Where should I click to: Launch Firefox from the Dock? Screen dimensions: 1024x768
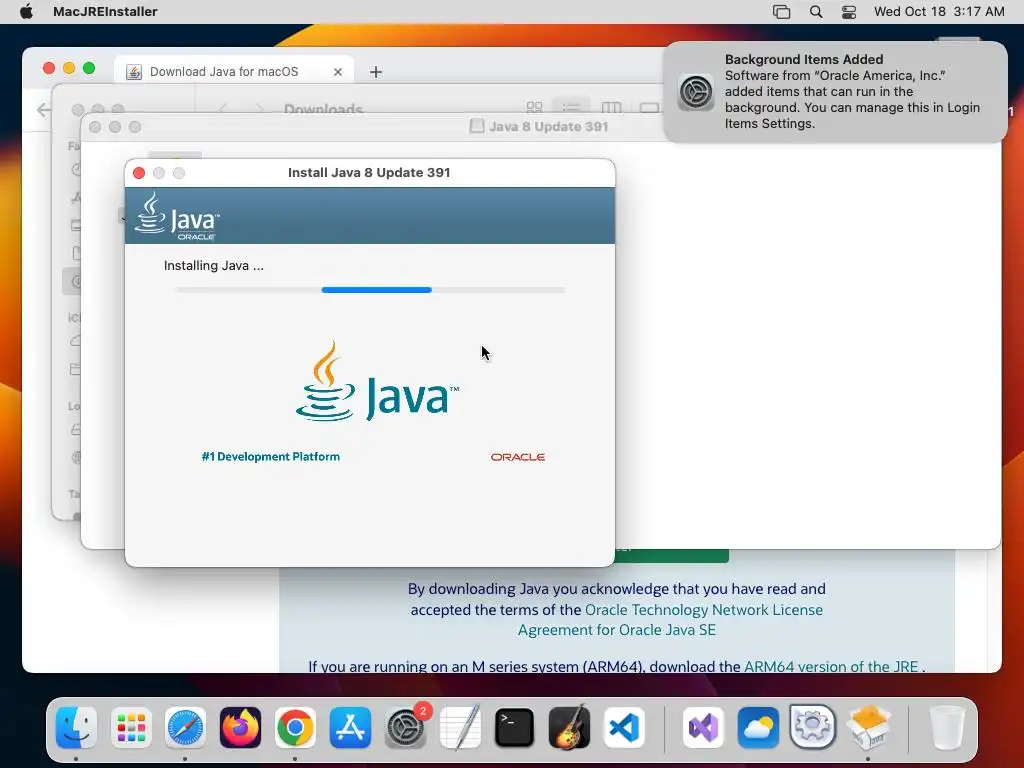[240, 728]
